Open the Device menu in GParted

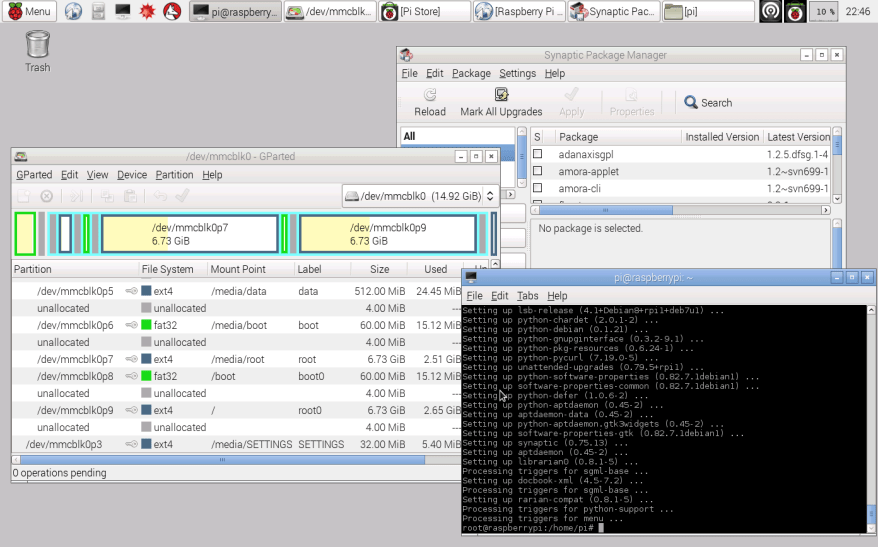[132, 175]
